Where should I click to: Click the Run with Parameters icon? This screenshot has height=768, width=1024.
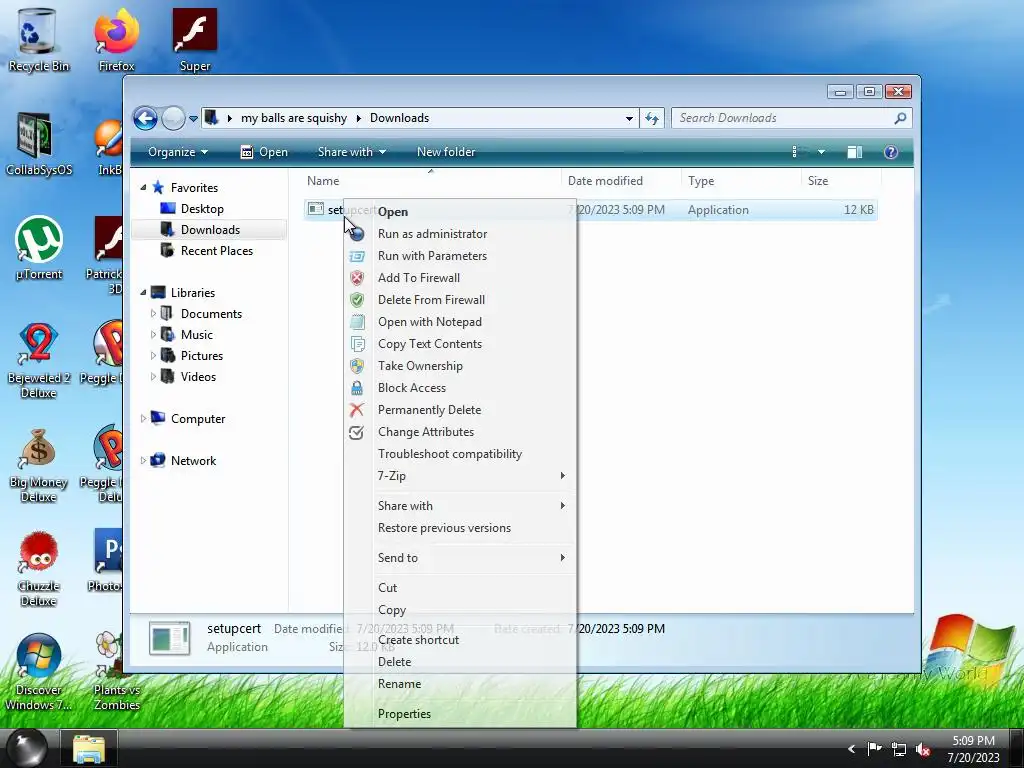pos(357,256)
